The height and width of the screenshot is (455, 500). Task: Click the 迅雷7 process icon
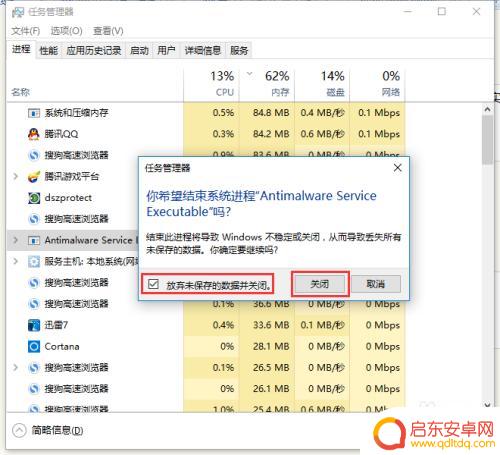[x=34, y=325]
